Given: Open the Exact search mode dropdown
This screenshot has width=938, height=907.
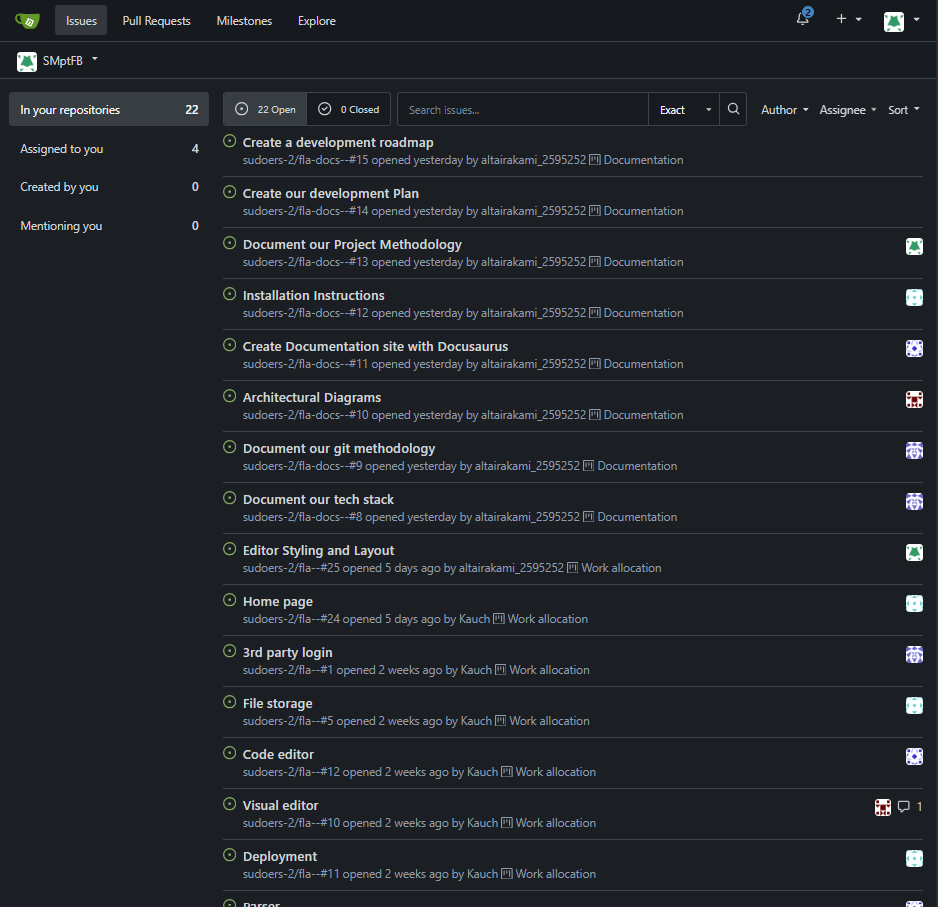Looking at the screenshot, I should [x=684, y=109].
